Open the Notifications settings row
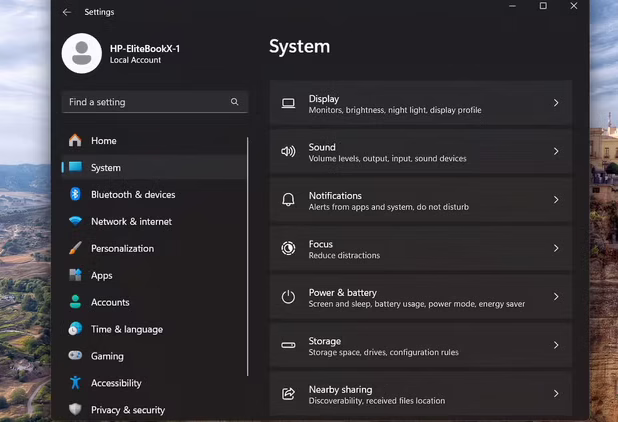 click(x=420, y=200)
